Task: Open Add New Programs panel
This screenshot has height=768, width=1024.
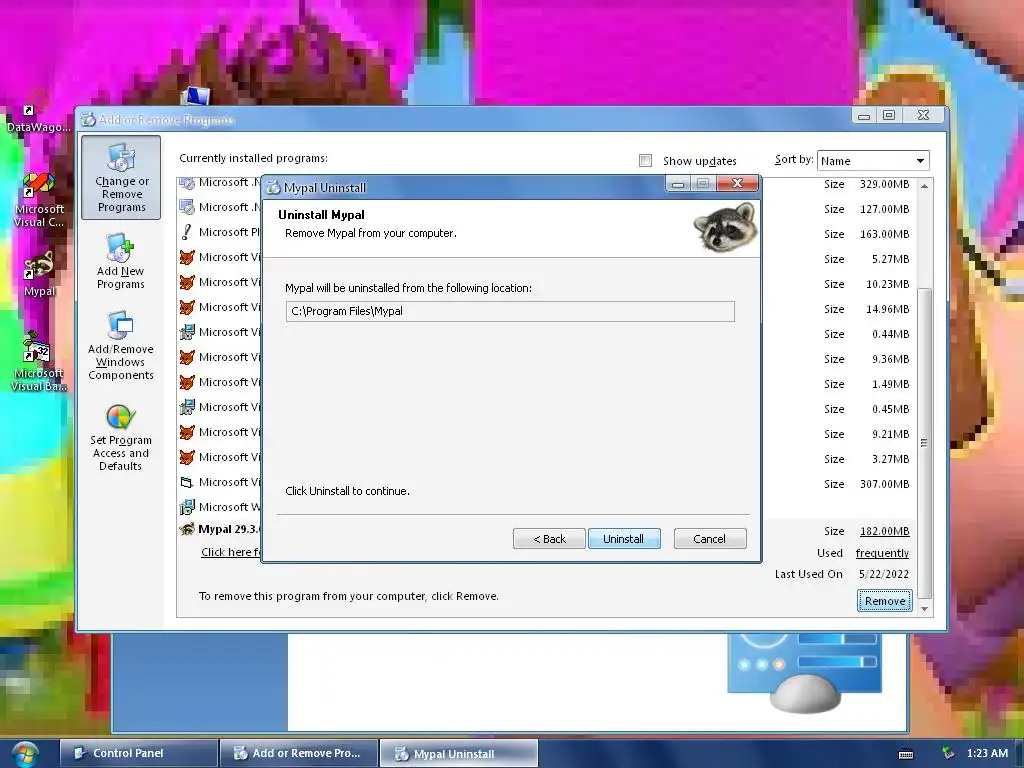Action: pyautogui.click(x=121, y=261)
